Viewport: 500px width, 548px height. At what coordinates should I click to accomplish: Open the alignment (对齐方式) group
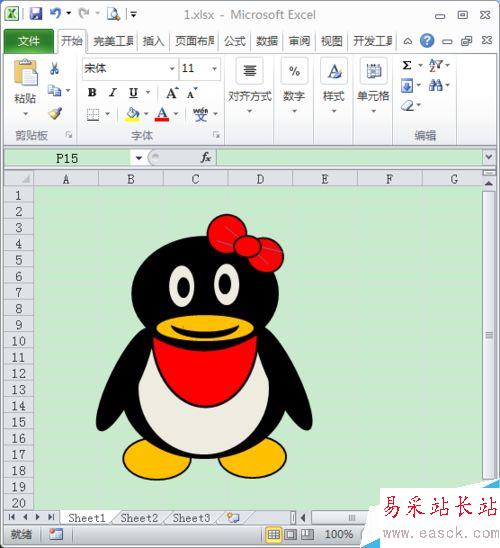(249, 87)
